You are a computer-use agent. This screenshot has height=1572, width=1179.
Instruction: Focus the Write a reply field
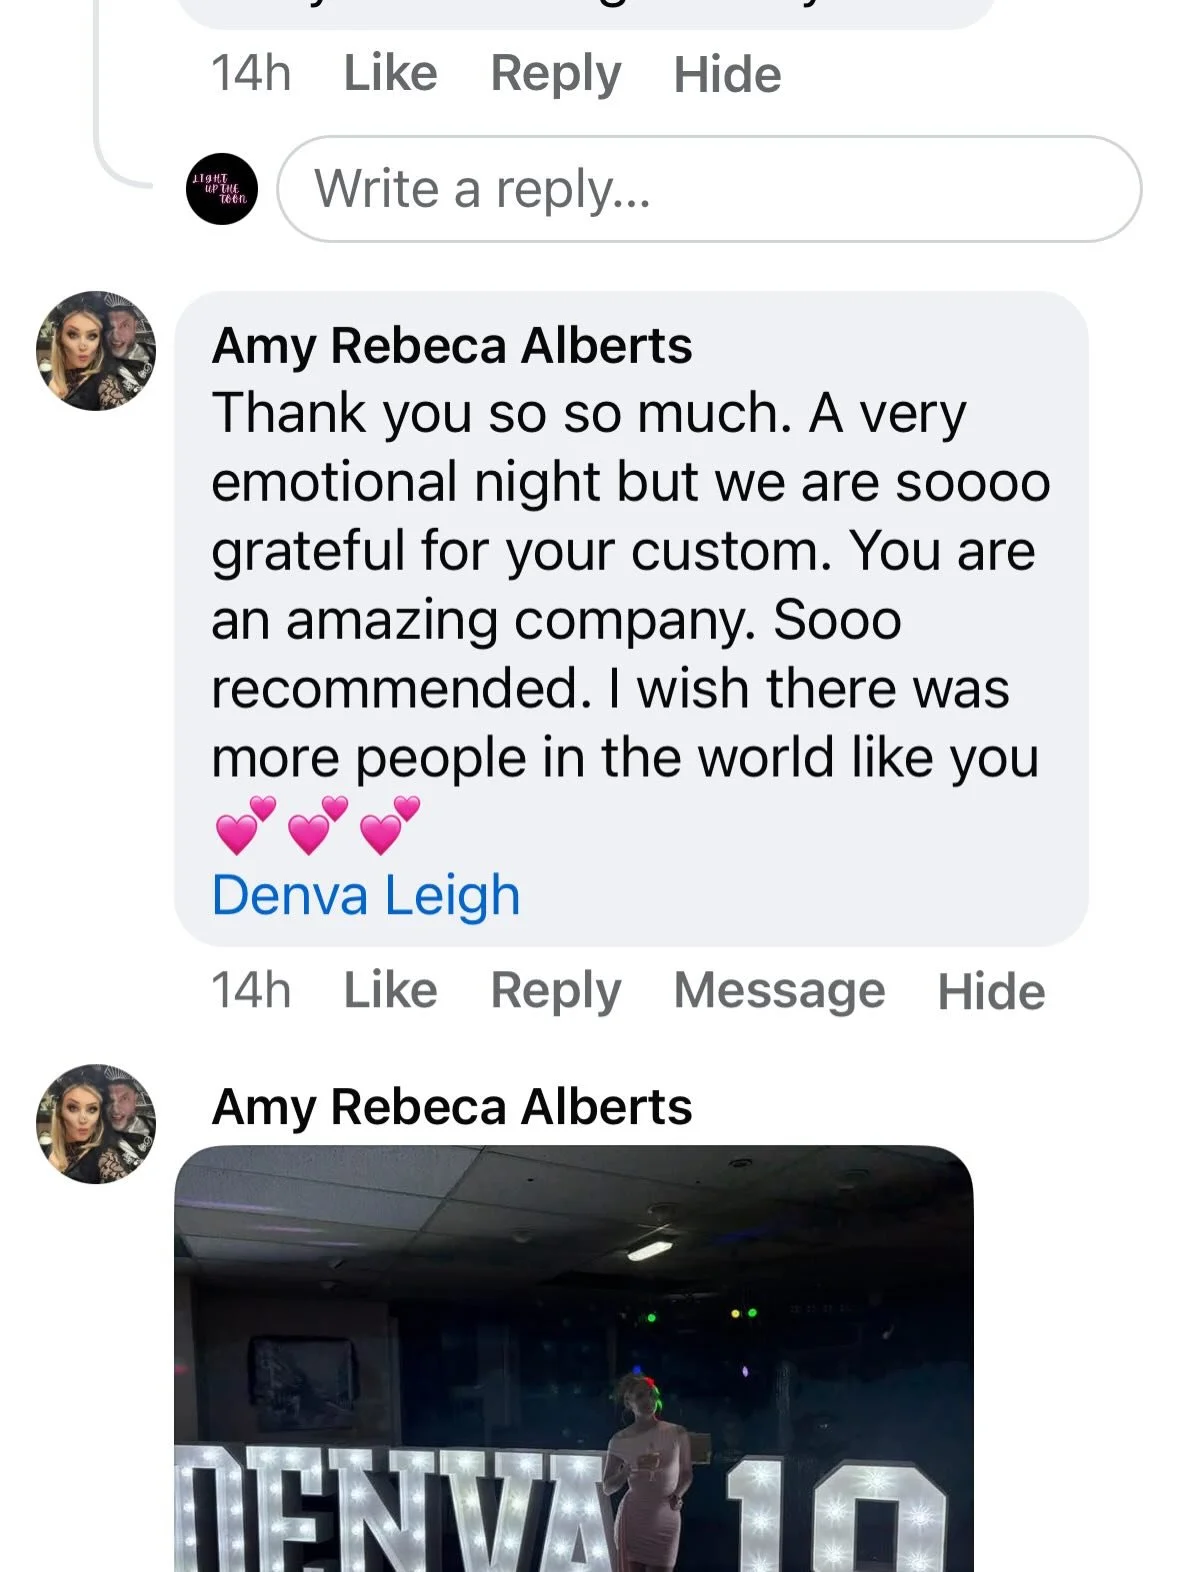coord(709,189)
